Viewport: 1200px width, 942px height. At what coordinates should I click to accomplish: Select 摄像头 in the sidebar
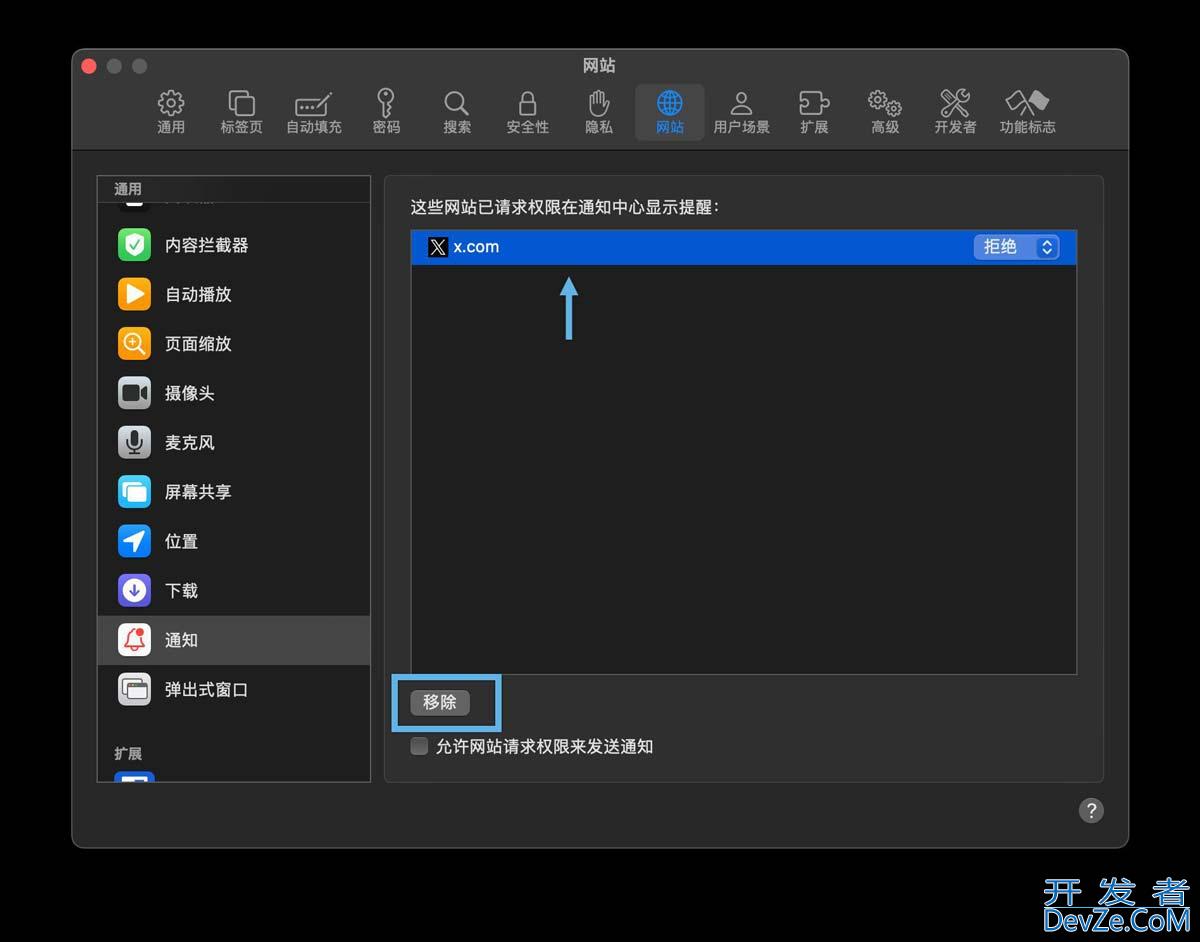tap(234, 393)
